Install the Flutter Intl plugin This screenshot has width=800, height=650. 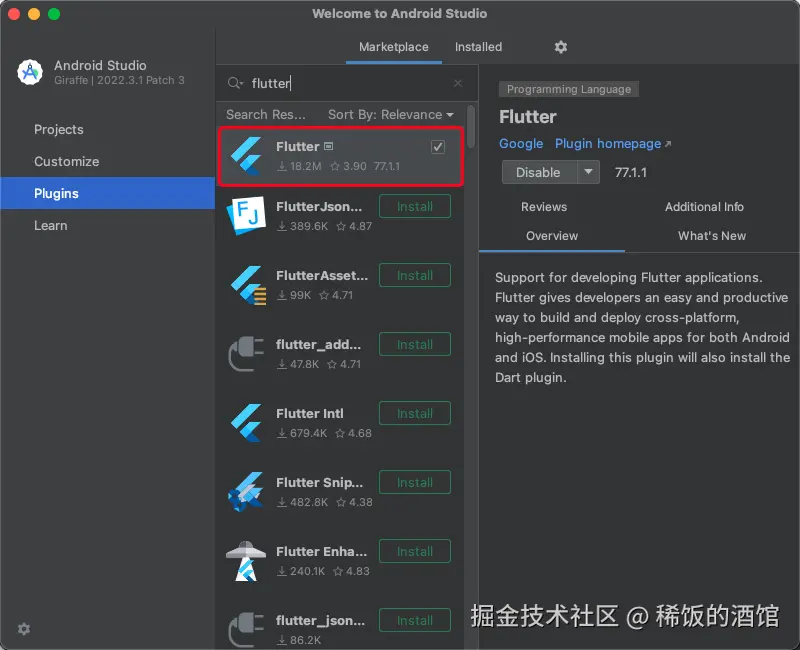[415, 413]
